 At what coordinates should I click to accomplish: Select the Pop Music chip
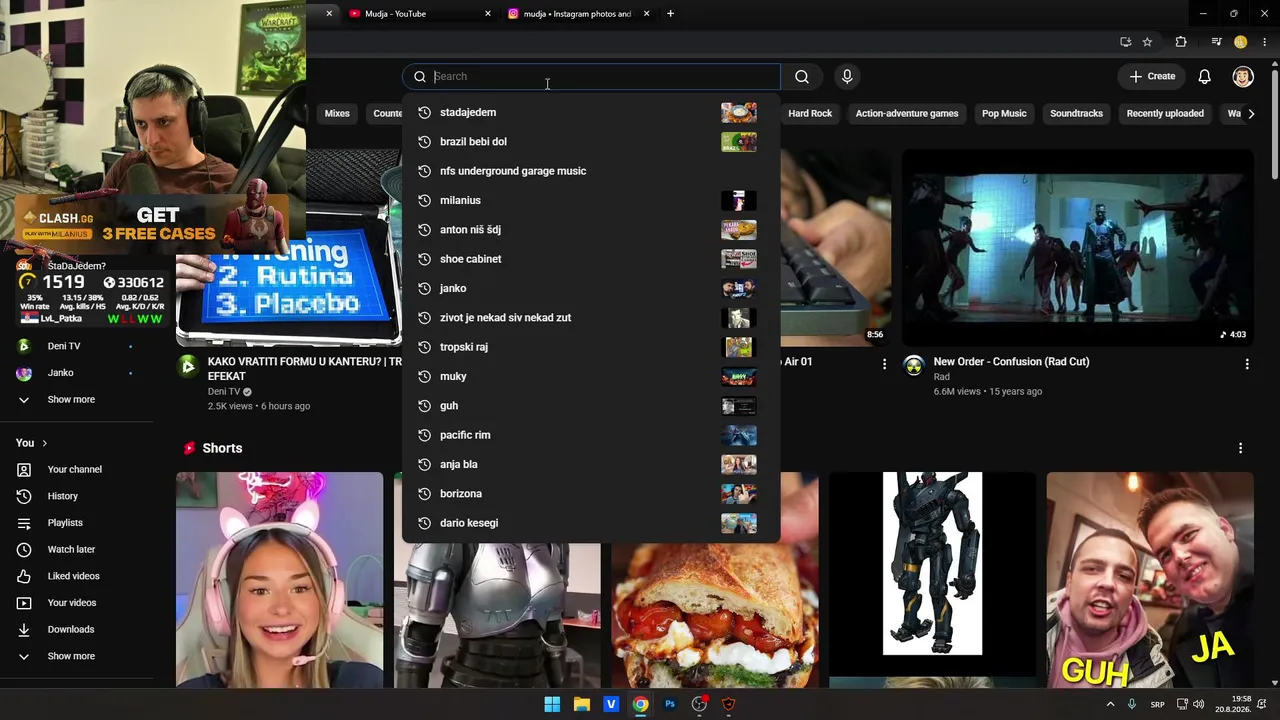(1004, 114)
